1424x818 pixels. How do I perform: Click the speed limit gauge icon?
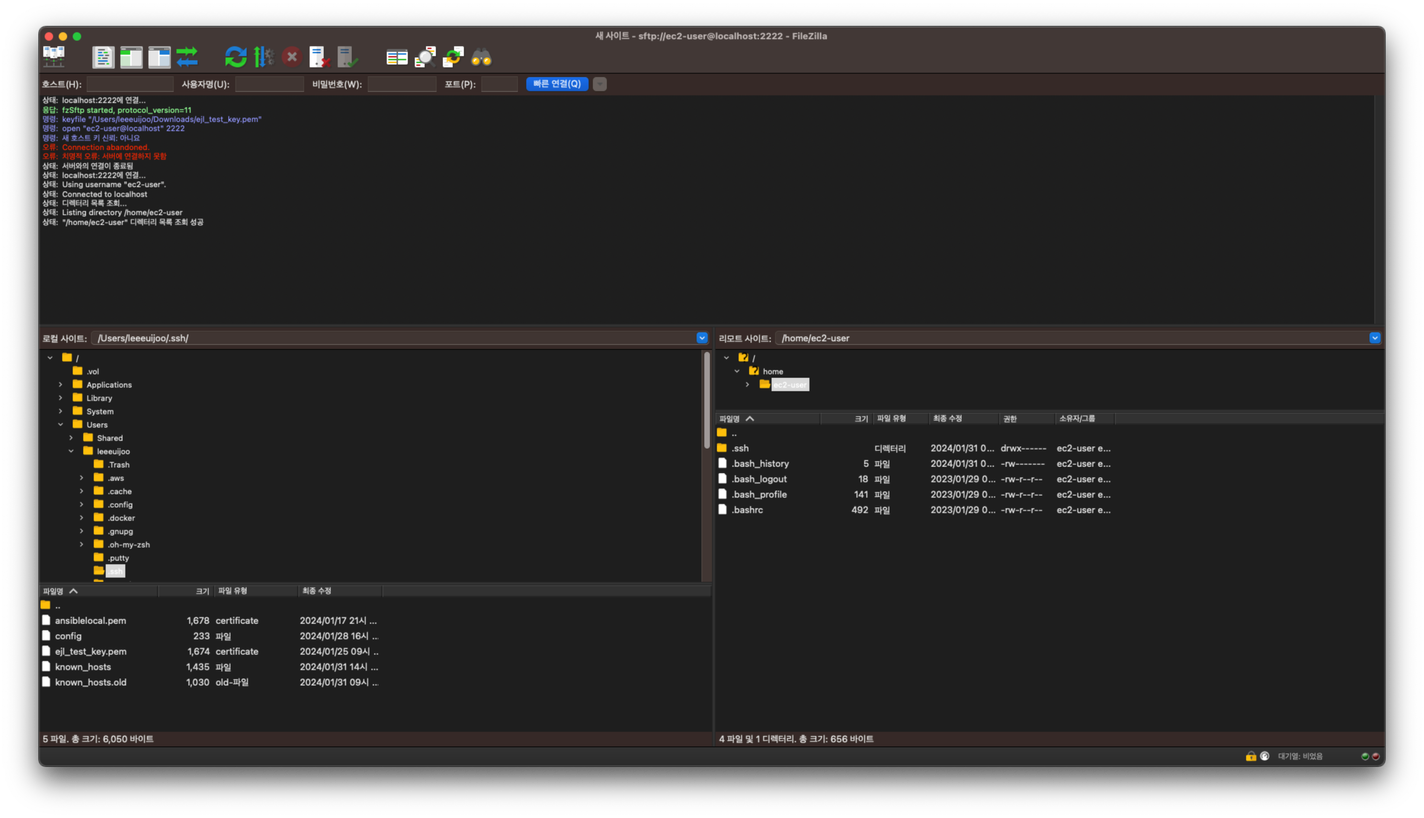(1265, 756)
